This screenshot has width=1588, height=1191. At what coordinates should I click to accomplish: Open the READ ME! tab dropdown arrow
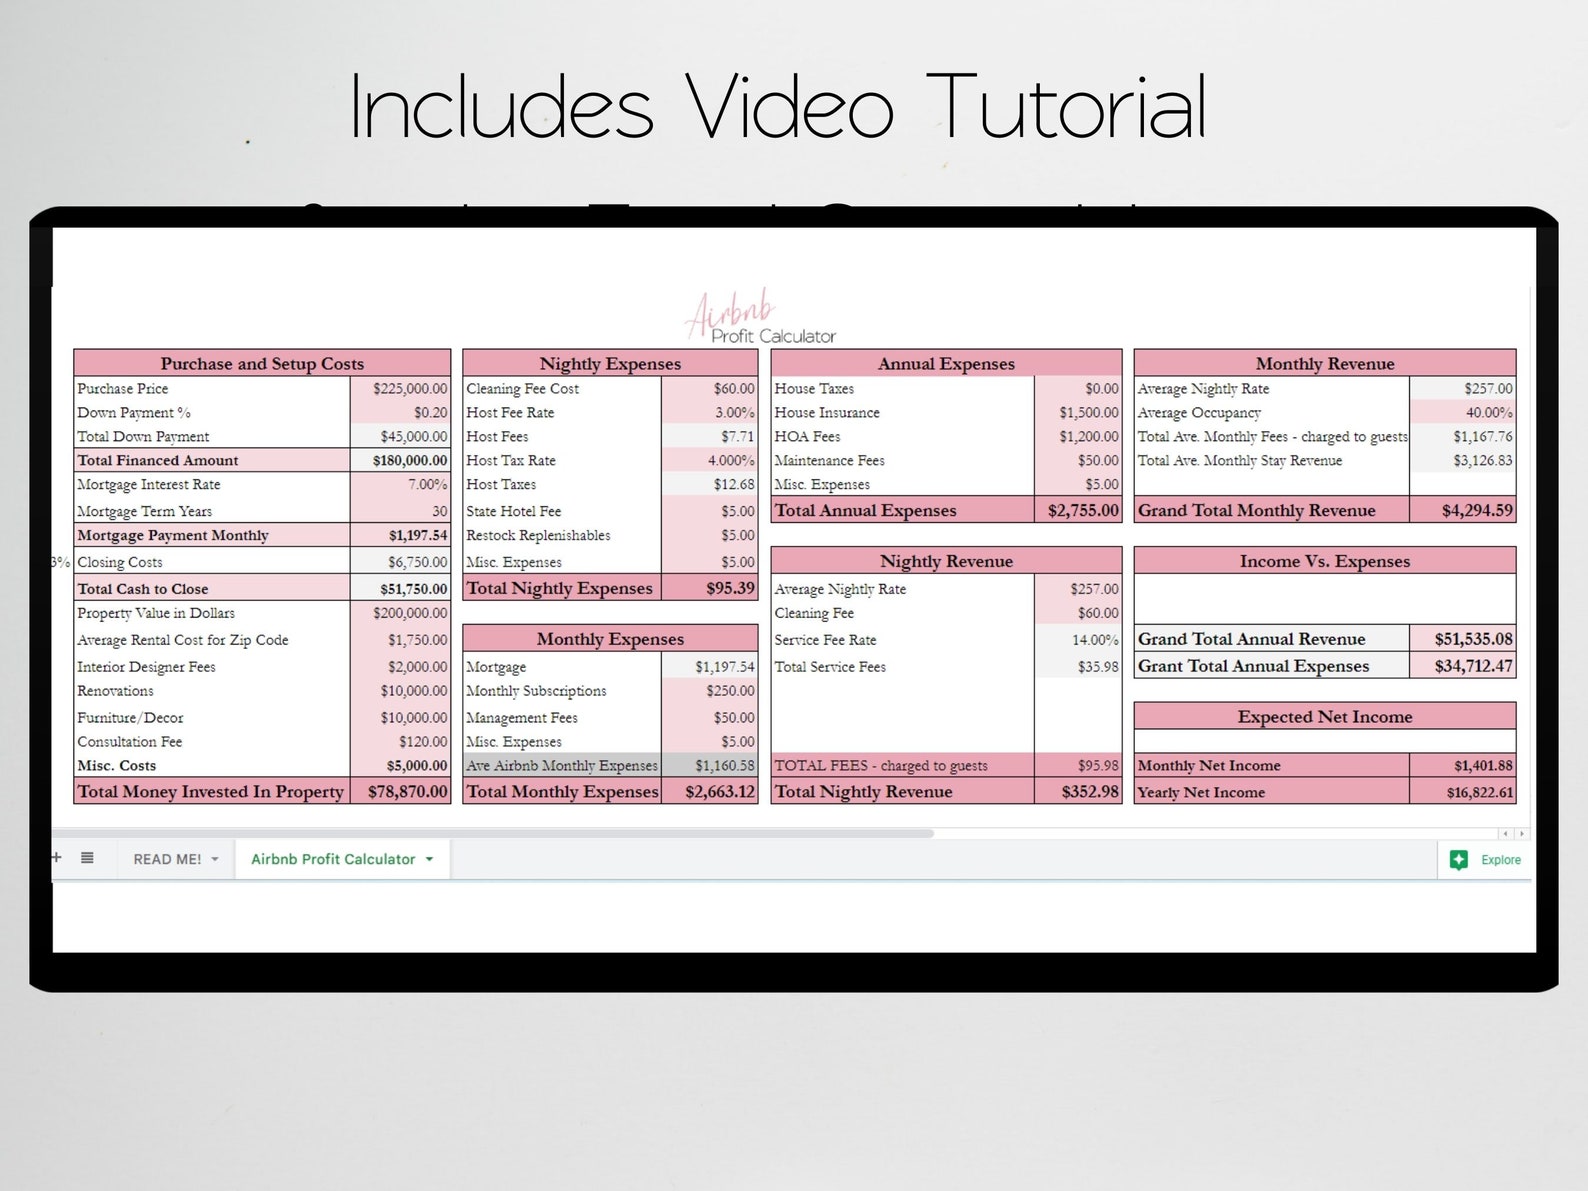point(215,860)
